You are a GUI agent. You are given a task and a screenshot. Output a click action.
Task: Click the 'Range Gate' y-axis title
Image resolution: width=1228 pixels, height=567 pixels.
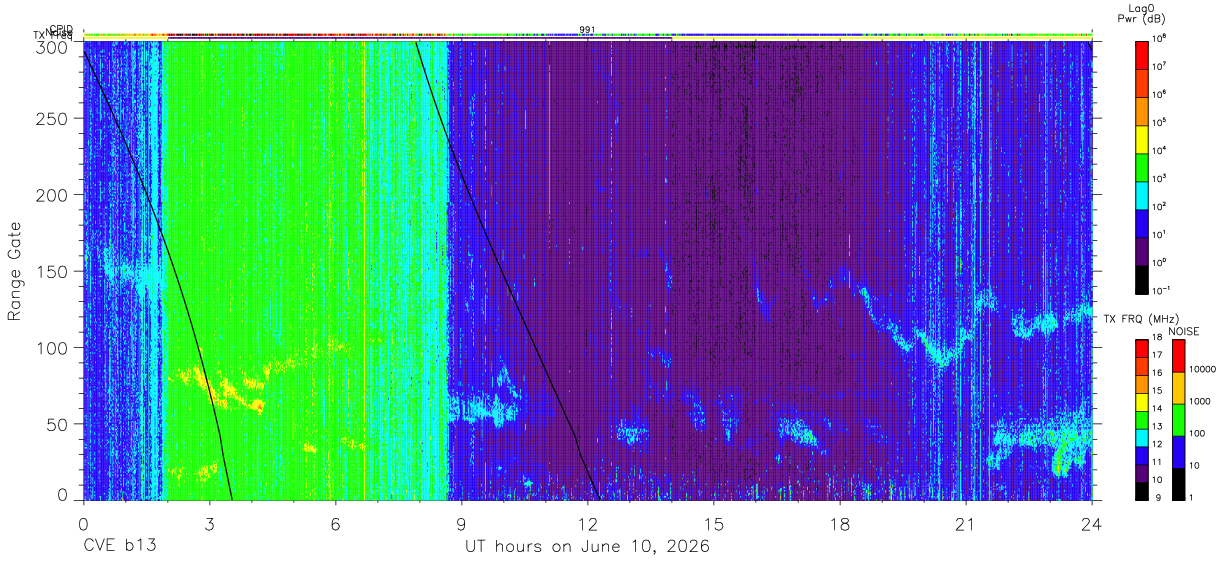[x=15, y=271]
